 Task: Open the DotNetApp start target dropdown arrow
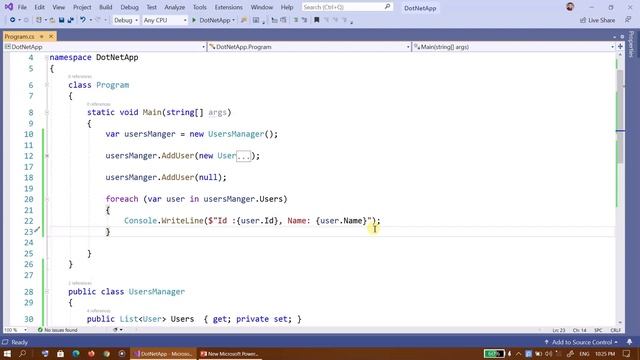point(233,20)
